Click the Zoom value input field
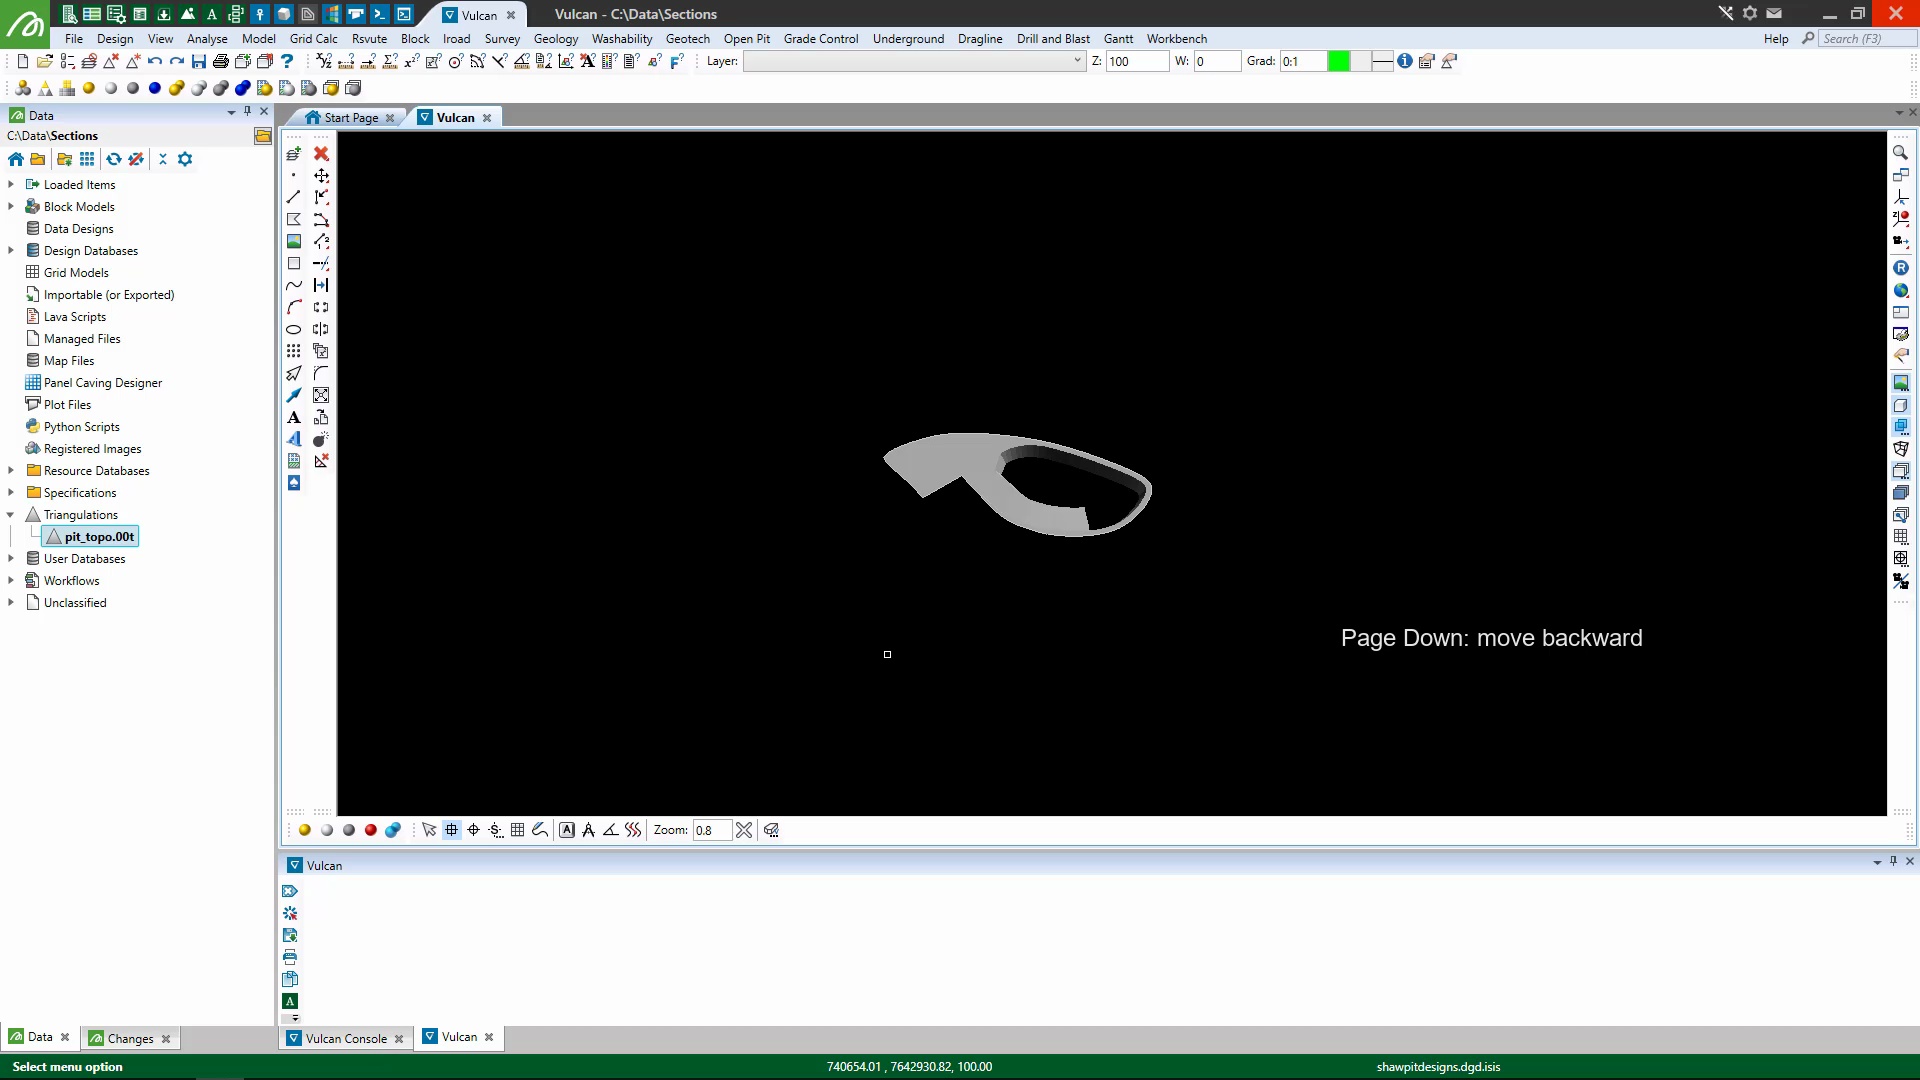Viewport: 1920px width, 1080px height. tap(711, 830)
